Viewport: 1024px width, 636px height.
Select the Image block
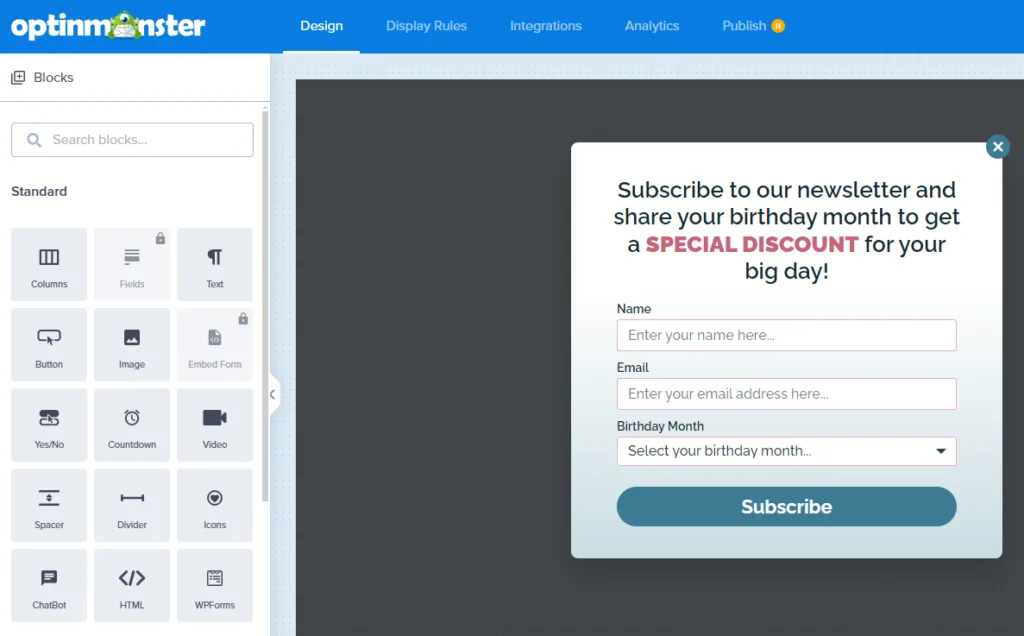132,345
